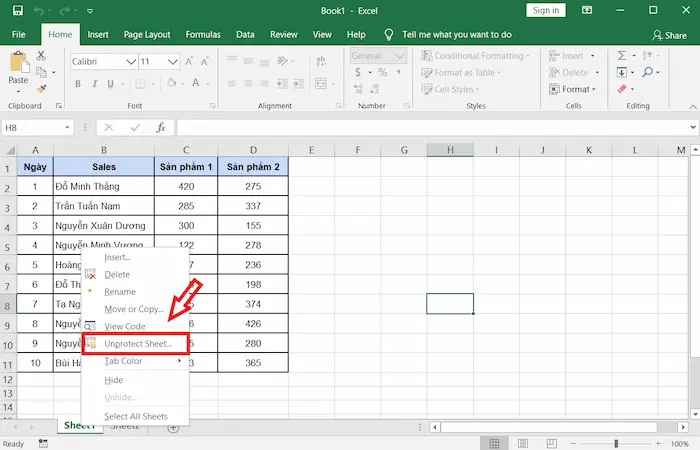Click the Increase Indent icon
The image size is (700, 450).
click(x=299, y=83)
